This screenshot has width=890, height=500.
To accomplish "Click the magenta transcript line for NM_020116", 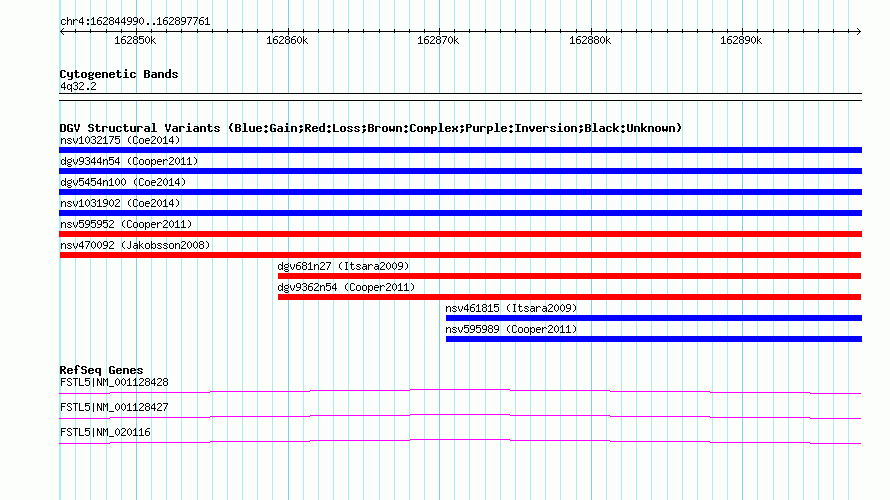I will (x=460, y=441).
